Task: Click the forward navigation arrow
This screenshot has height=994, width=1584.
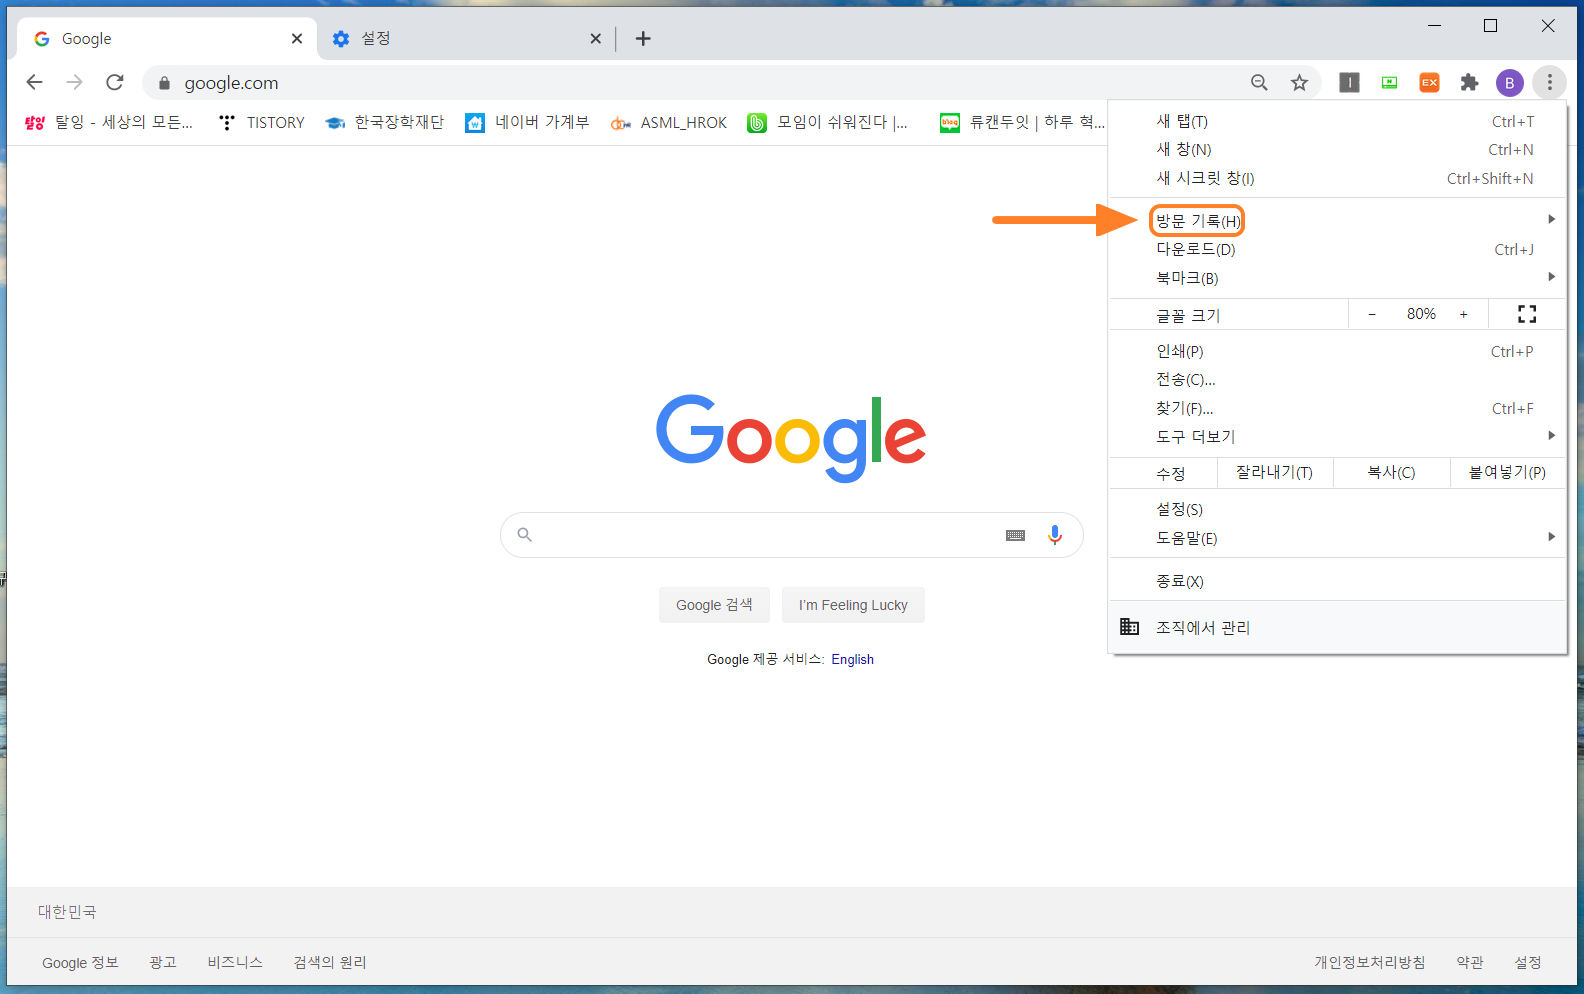Action: coord(74,82)
